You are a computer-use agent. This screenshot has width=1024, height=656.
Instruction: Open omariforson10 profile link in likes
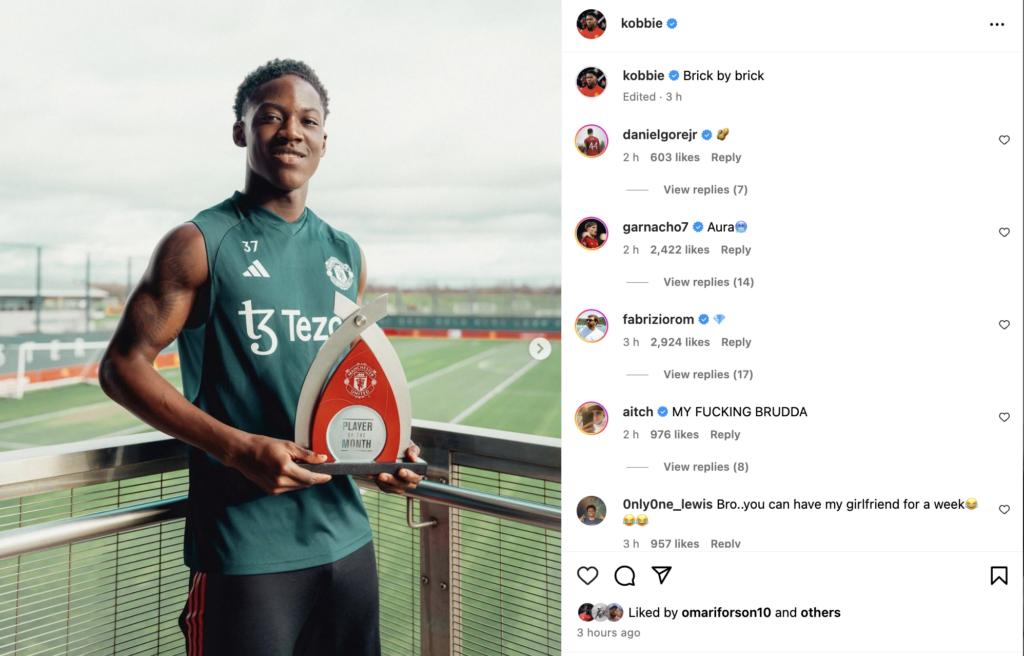pos(726,612)
